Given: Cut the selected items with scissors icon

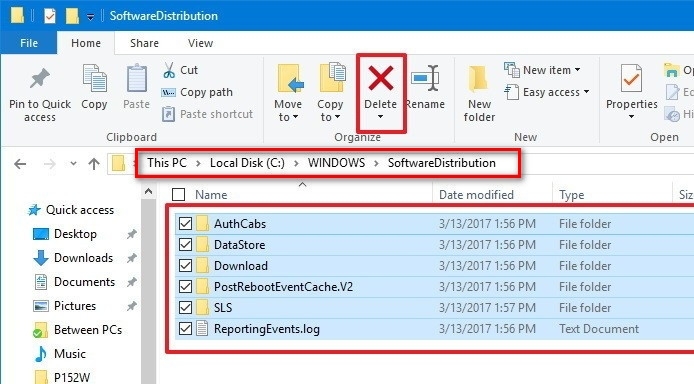Looking at the screenshot, I should [x=169, y=70].
